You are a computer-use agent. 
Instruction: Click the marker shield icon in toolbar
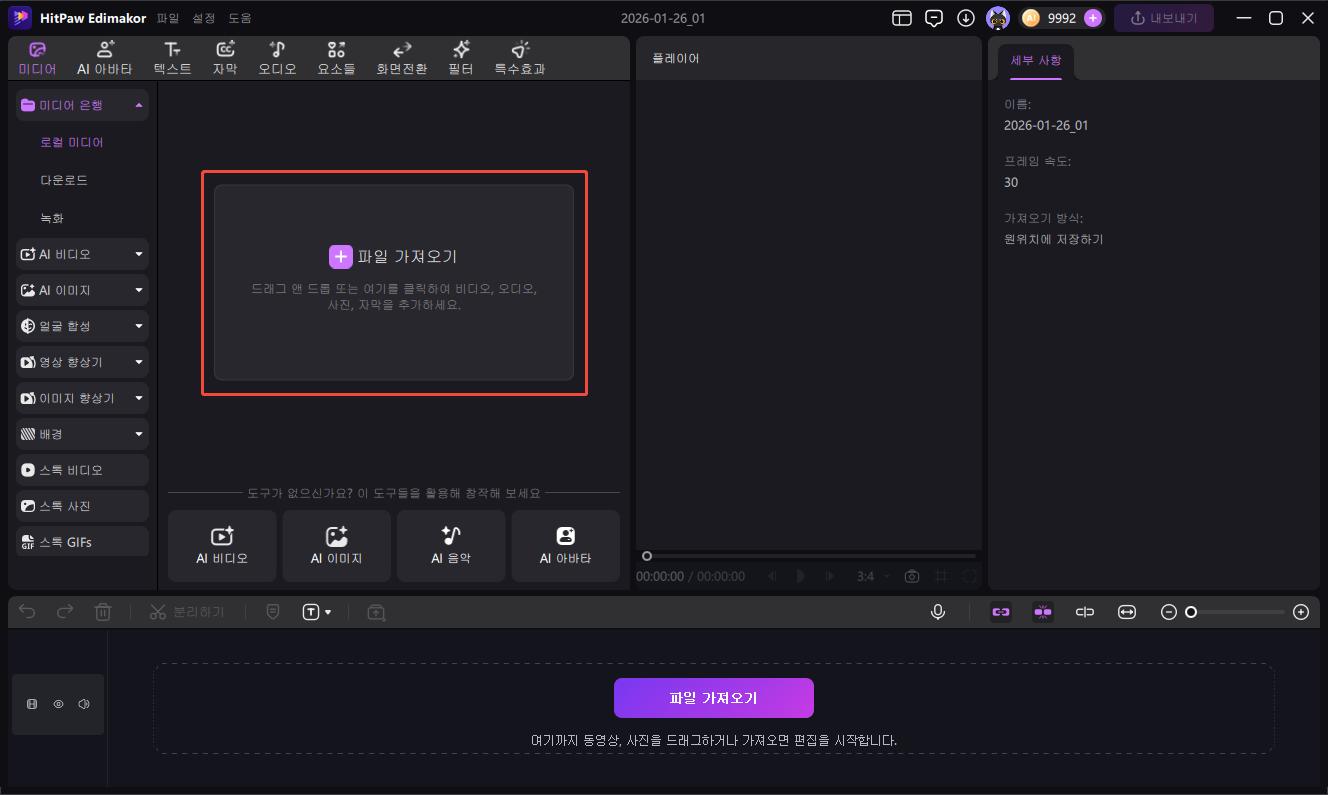point(273,612)
